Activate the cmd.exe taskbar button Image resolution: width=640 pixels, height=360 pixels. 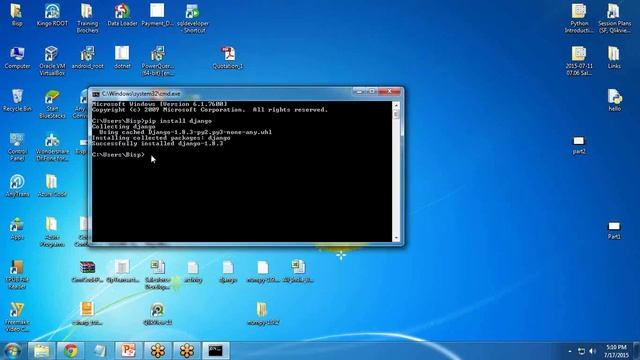(x=216, y=351)
